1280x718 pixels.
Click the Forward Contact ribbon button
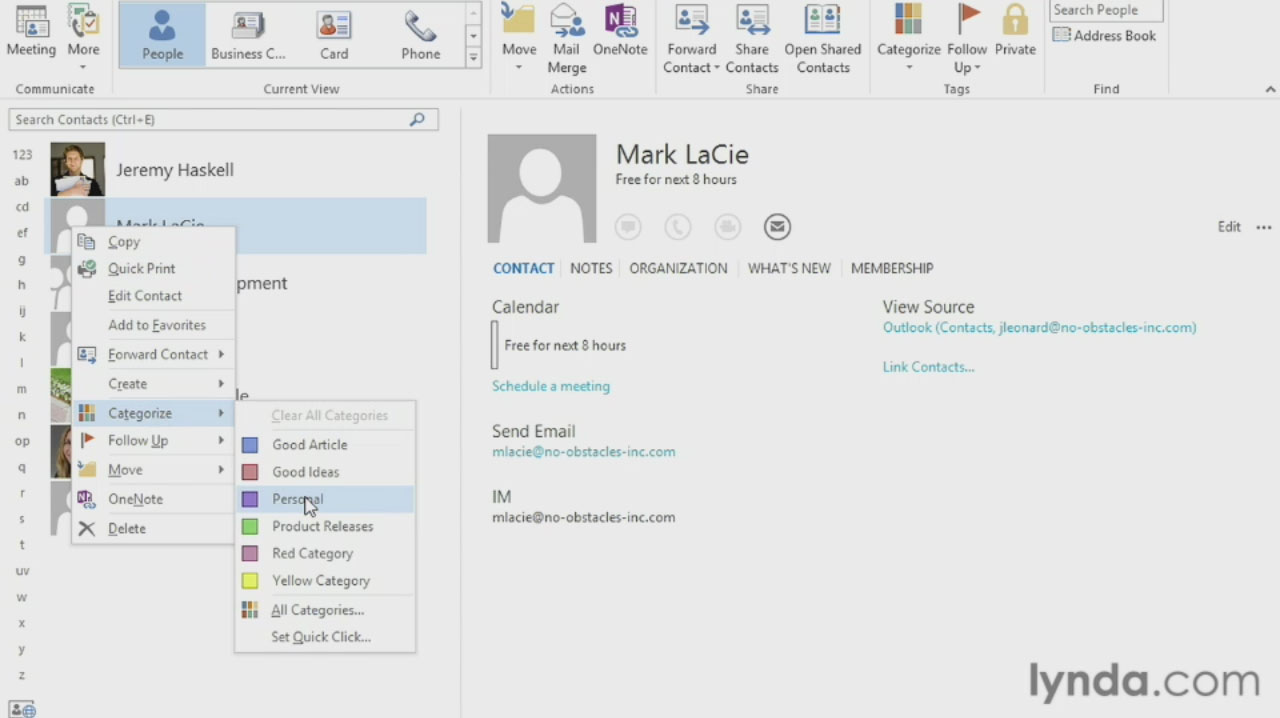click(x=691, y=39)
